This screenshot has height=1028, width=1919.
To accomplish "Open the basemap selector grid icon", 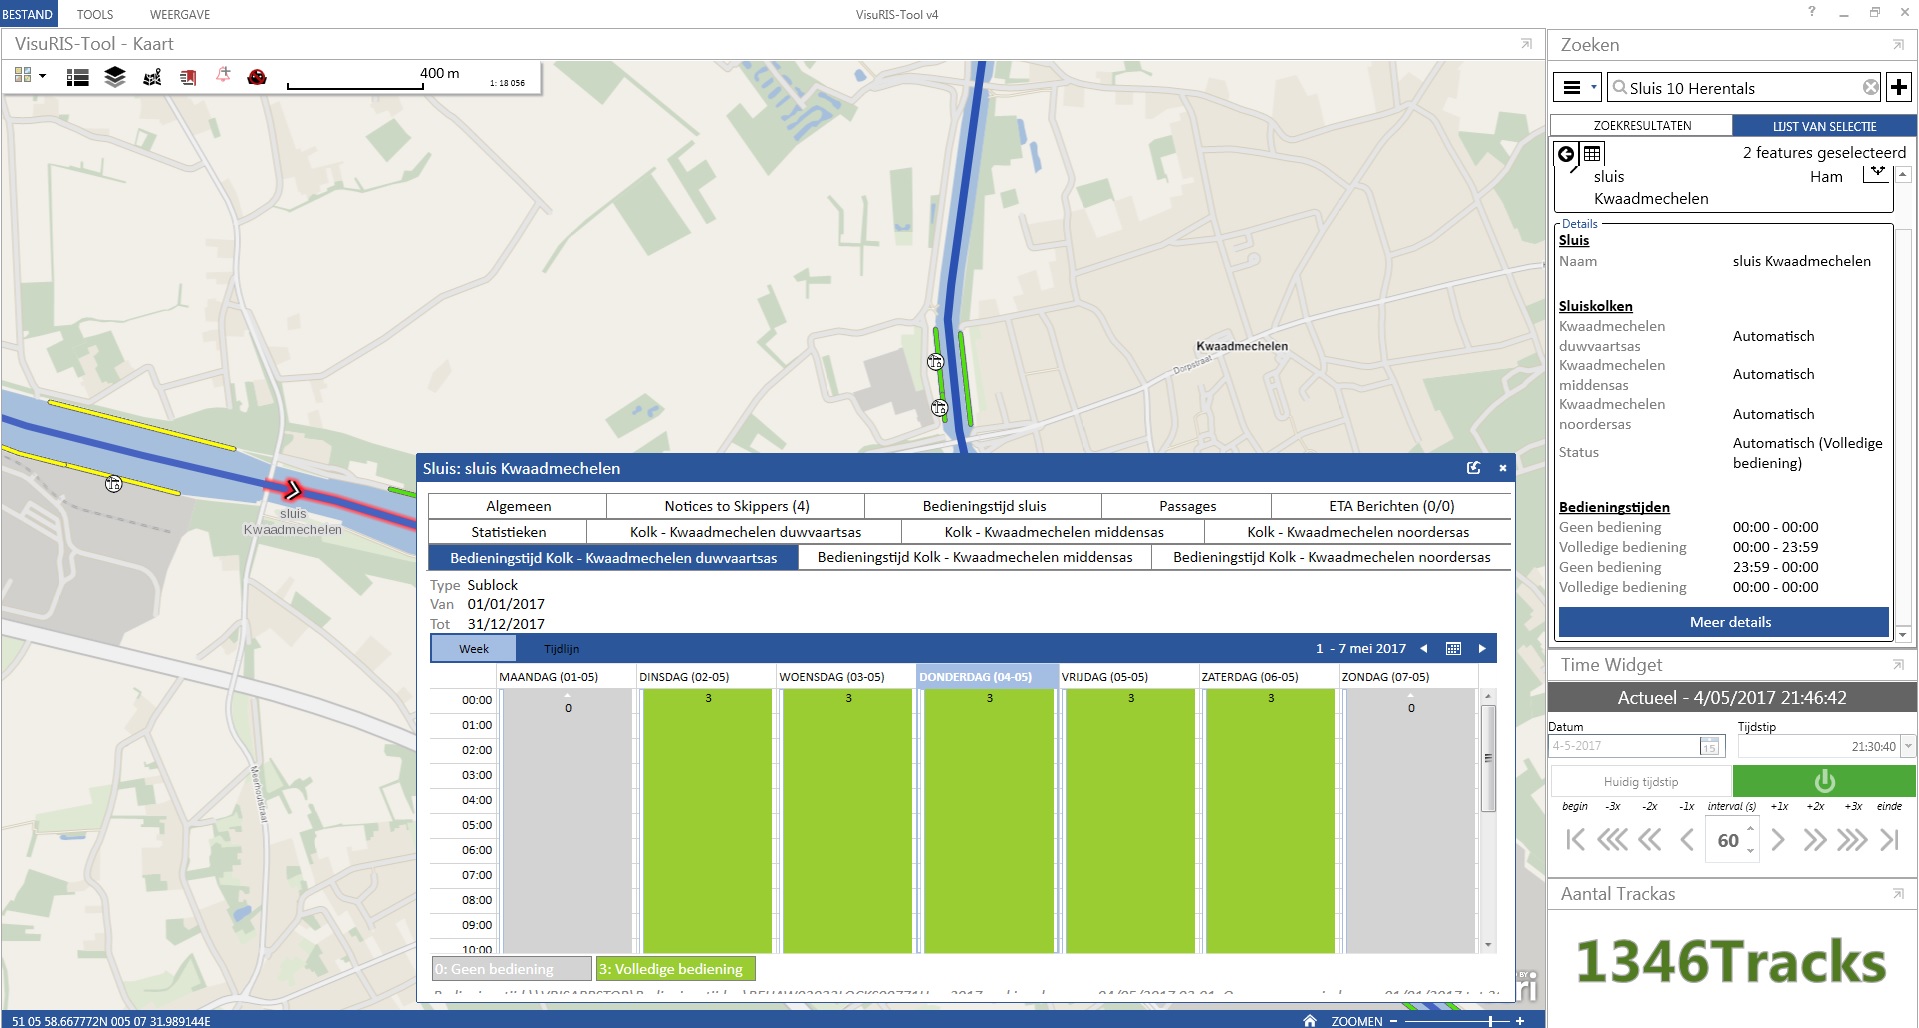I will click(x=23, y=76).
